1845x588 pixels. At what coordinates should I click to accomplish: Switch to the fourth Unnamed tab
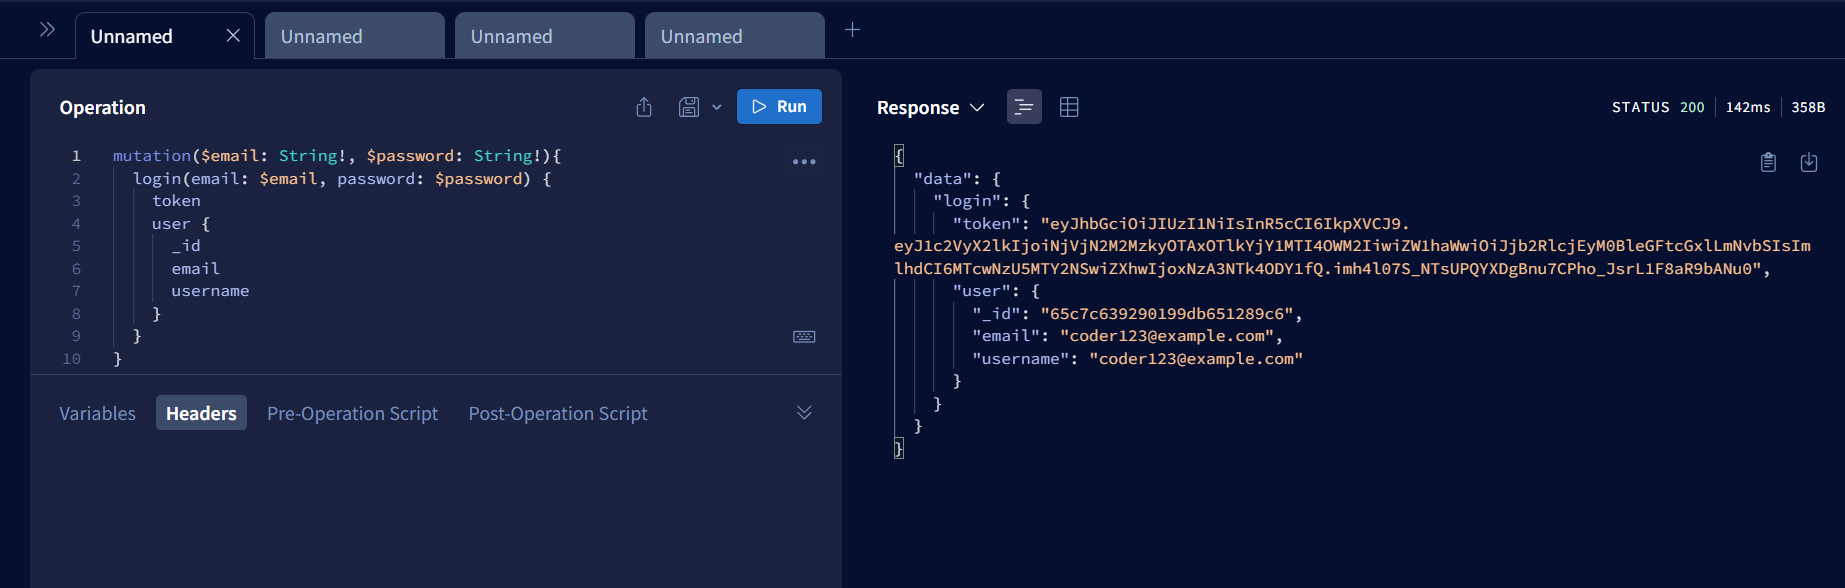pos(734,36)
